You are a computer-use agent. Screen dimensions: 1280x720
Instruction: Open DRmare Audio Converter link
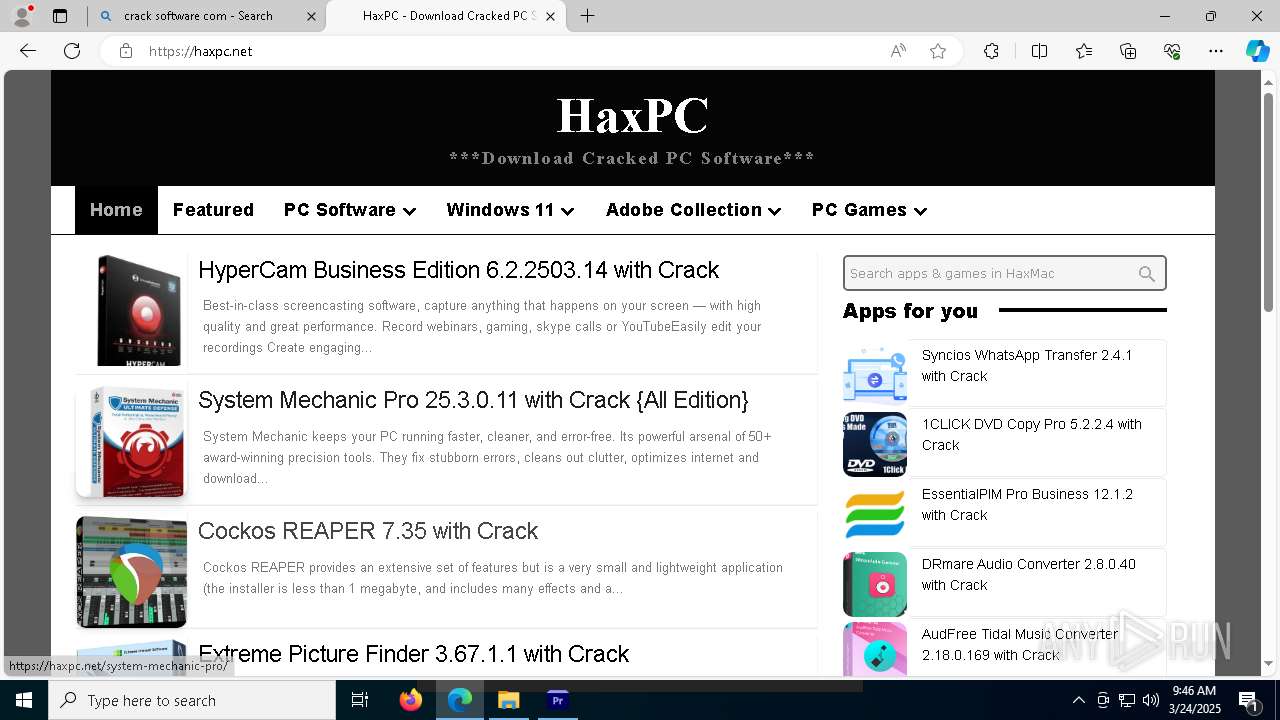[x=1028, y=575]
